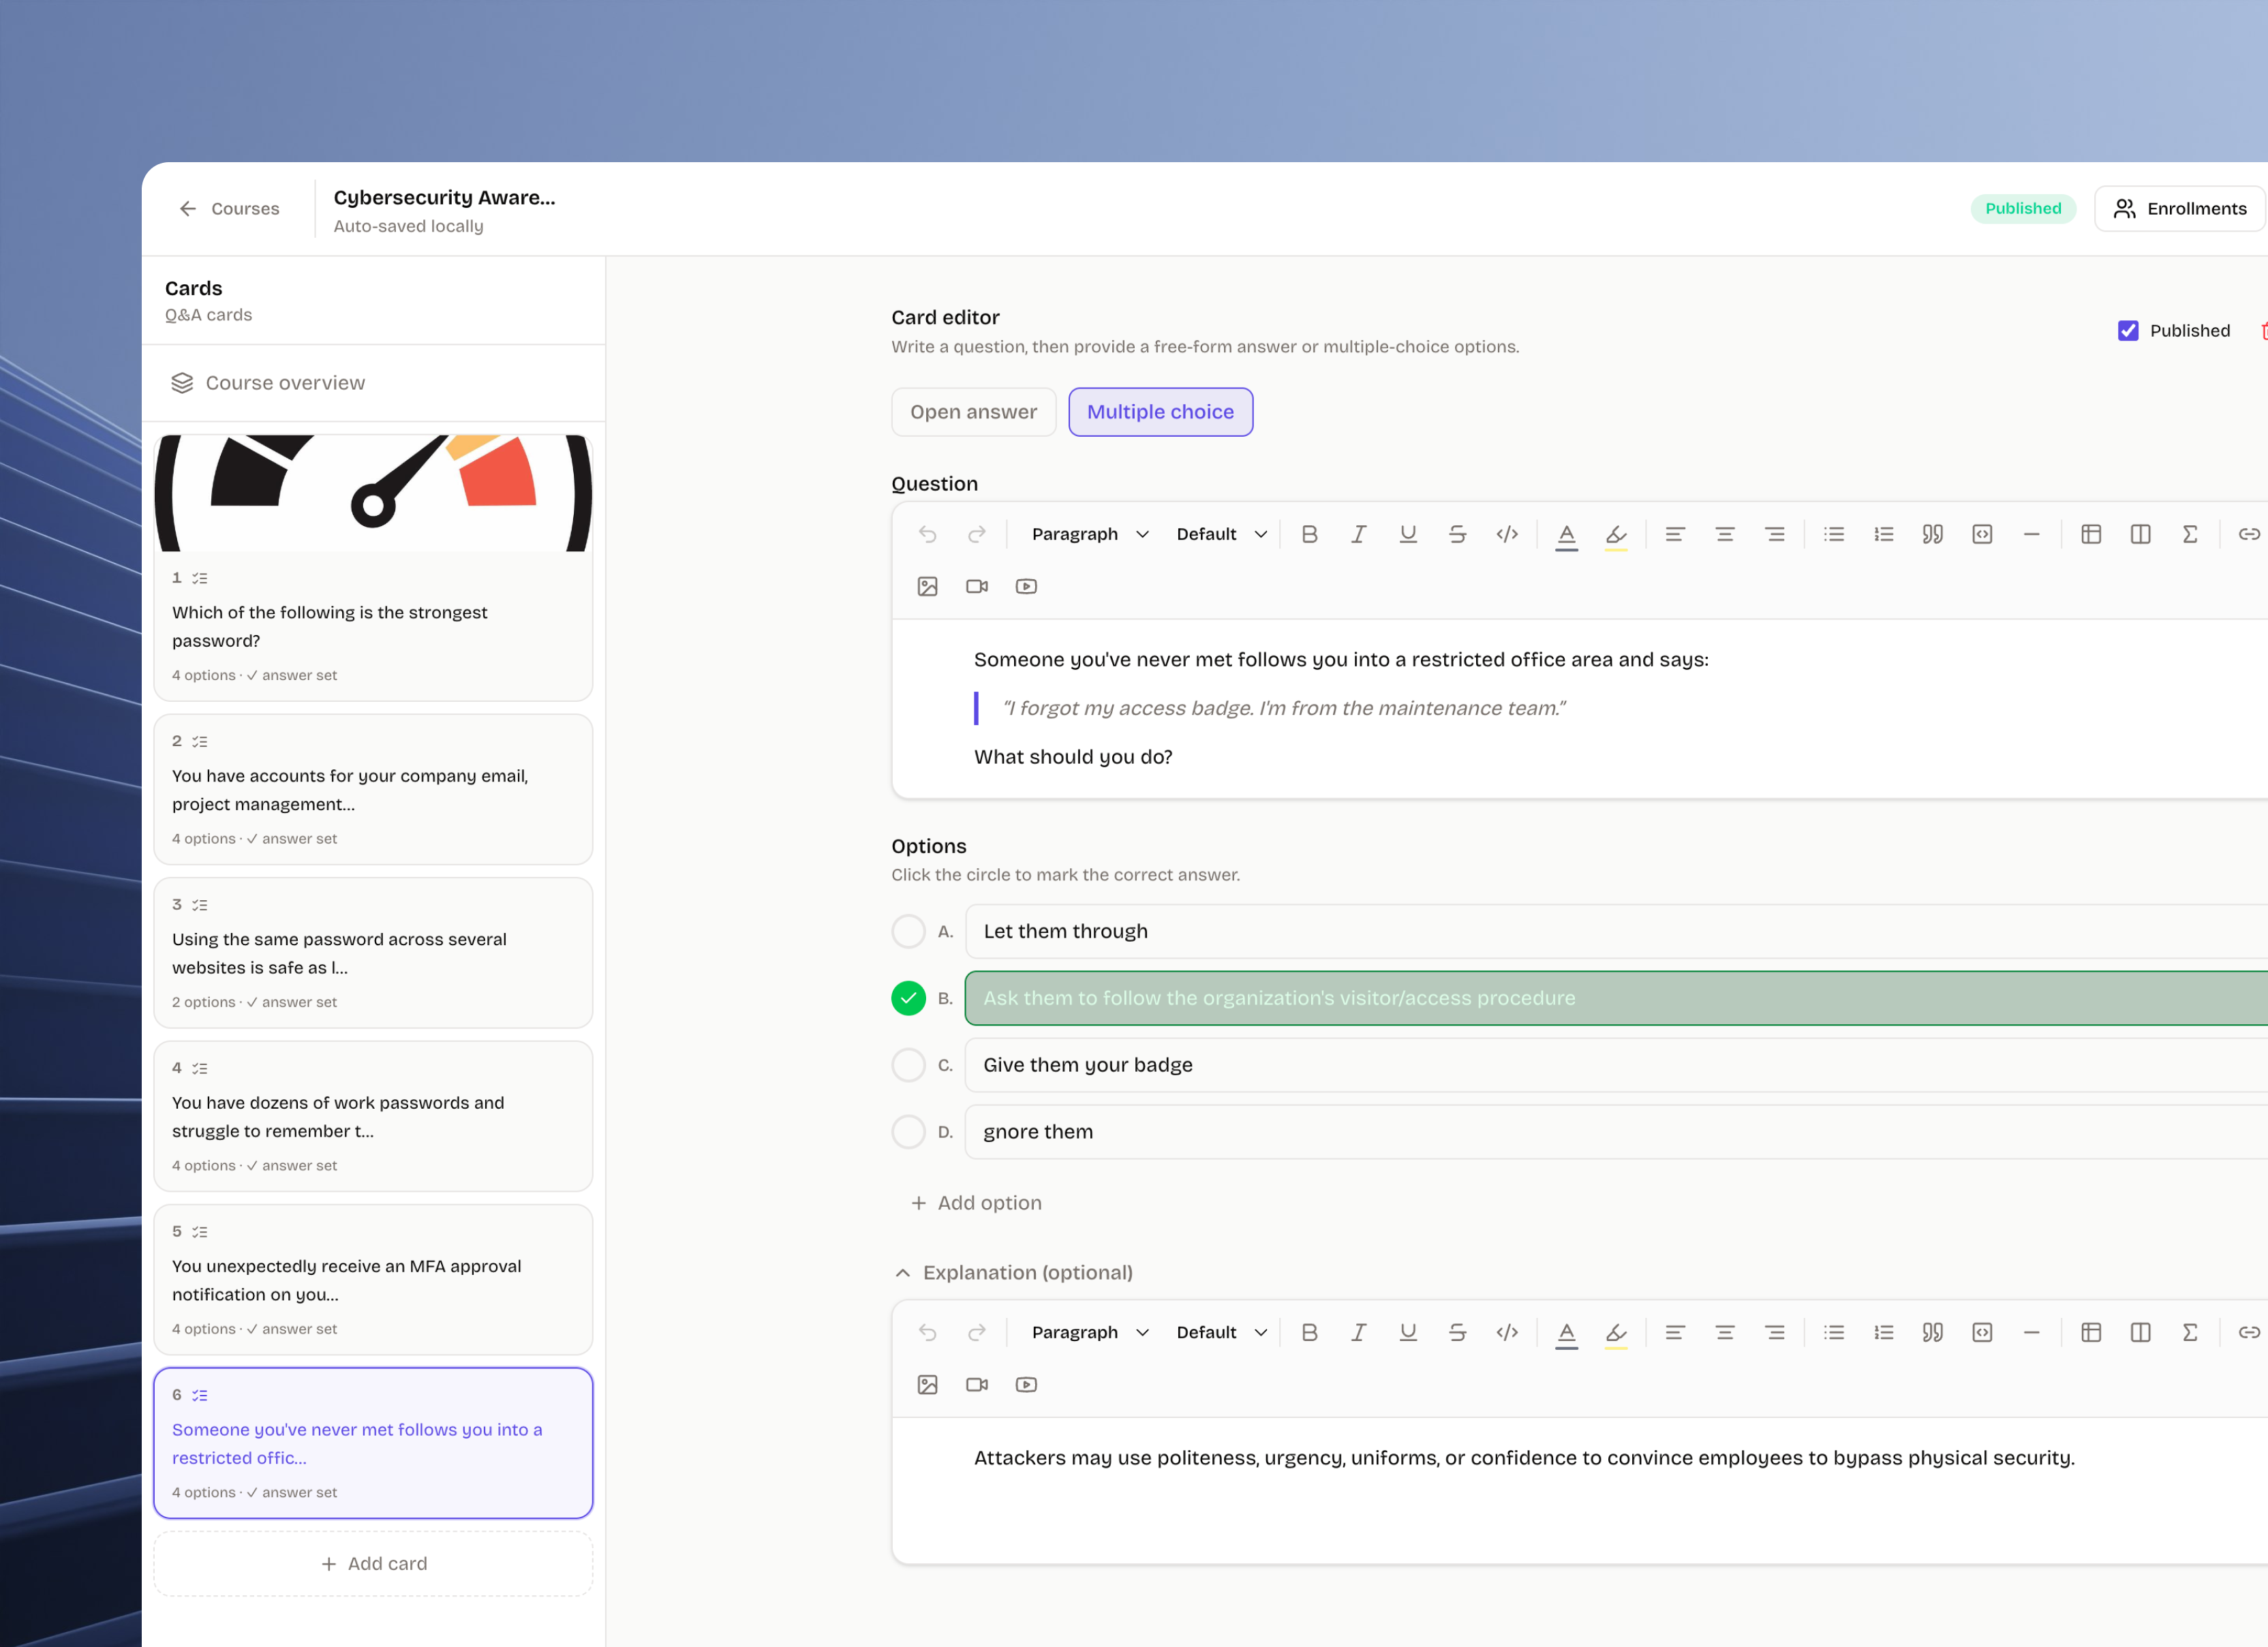Viewport: 2268px width, 1647px height.
Task: Click the Give them your badge field
Action: pyautogui.click(x=1616, y=1065)
